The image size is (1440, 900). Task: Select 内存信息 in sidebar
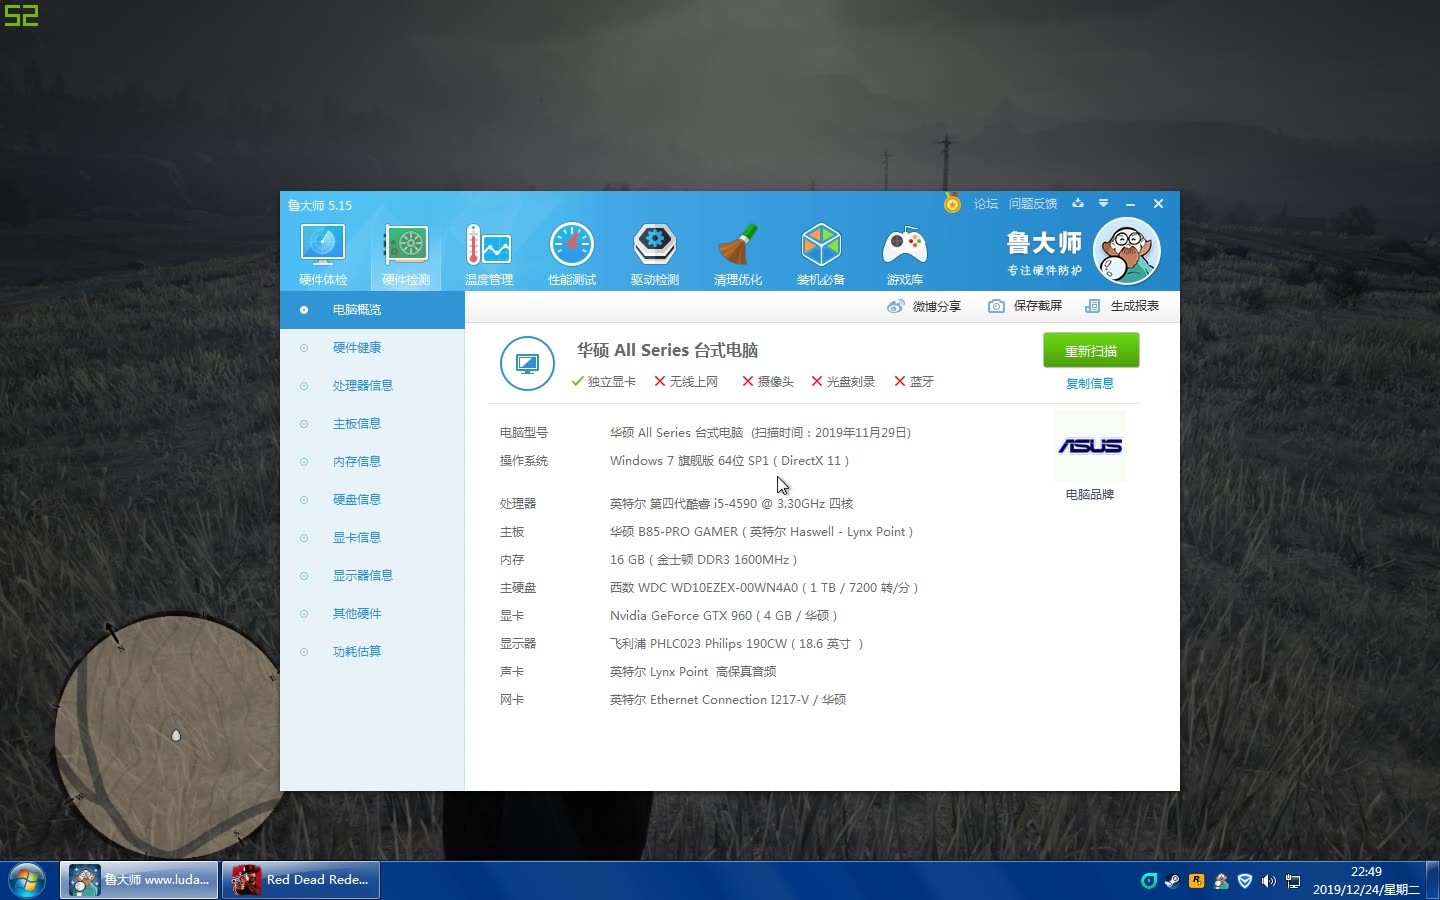point(372,462)
